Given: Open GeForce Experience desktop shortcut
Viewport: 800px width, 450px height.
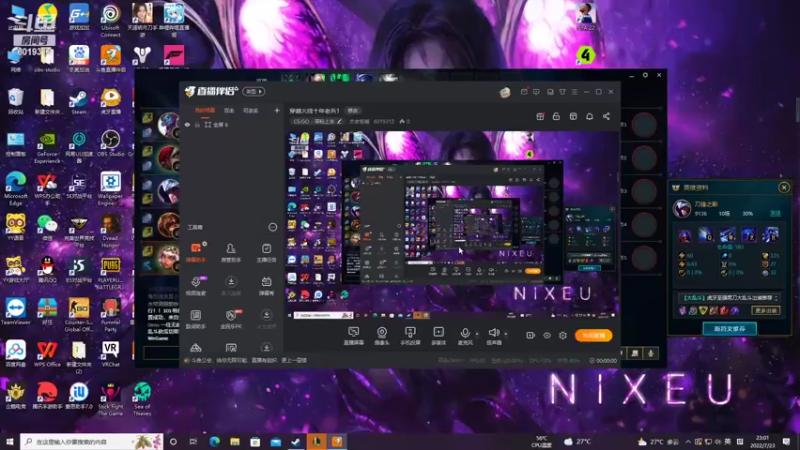Looking at the screenshot, I should pos(47,147).
